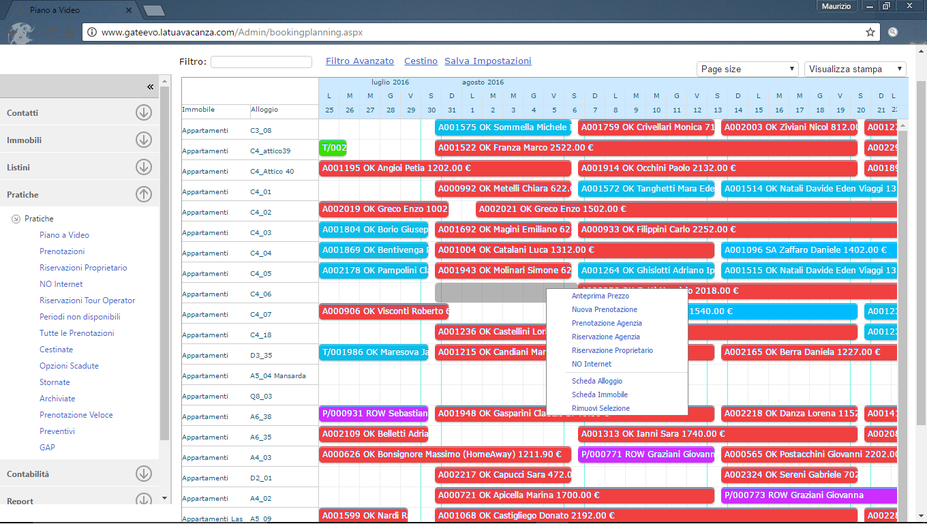
Task: Open the Cestino link
Action: click(x=421, y=61)
